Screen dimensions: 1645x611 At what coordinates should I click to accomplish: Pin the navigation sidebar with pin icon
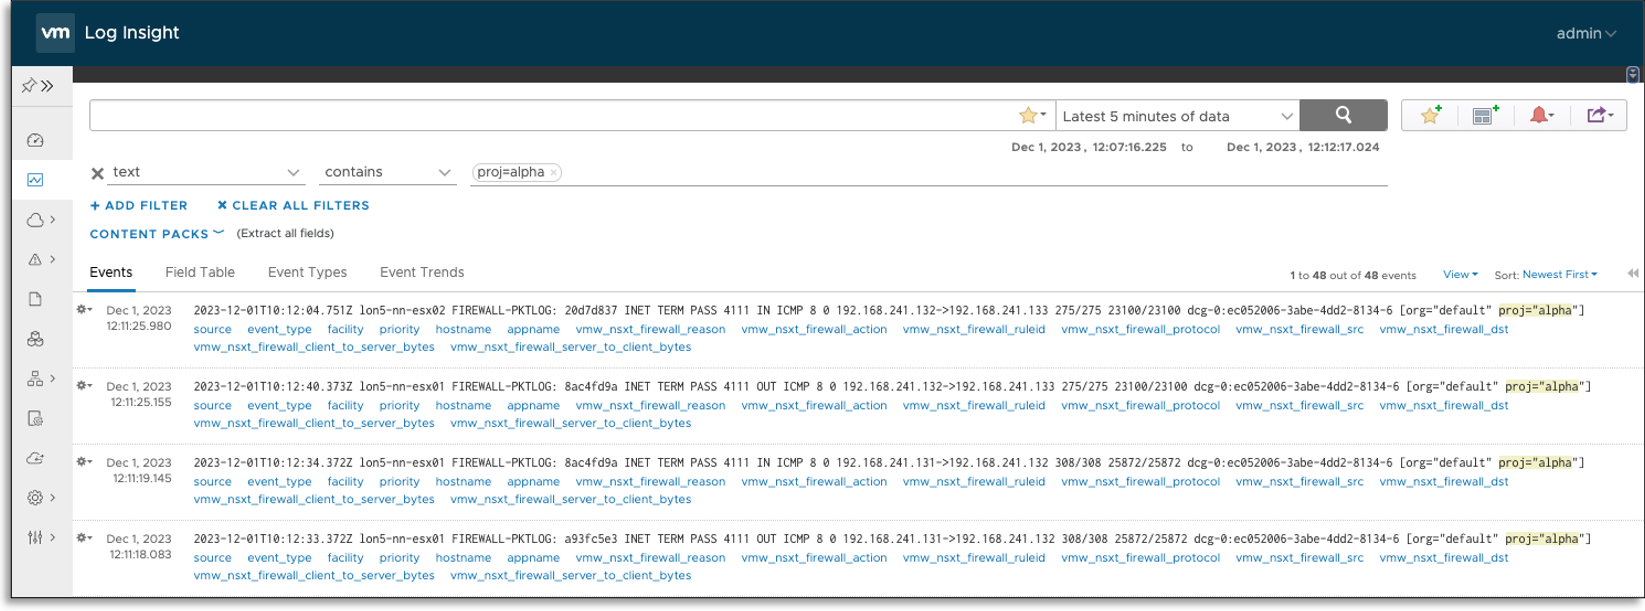tap(28, 86)
